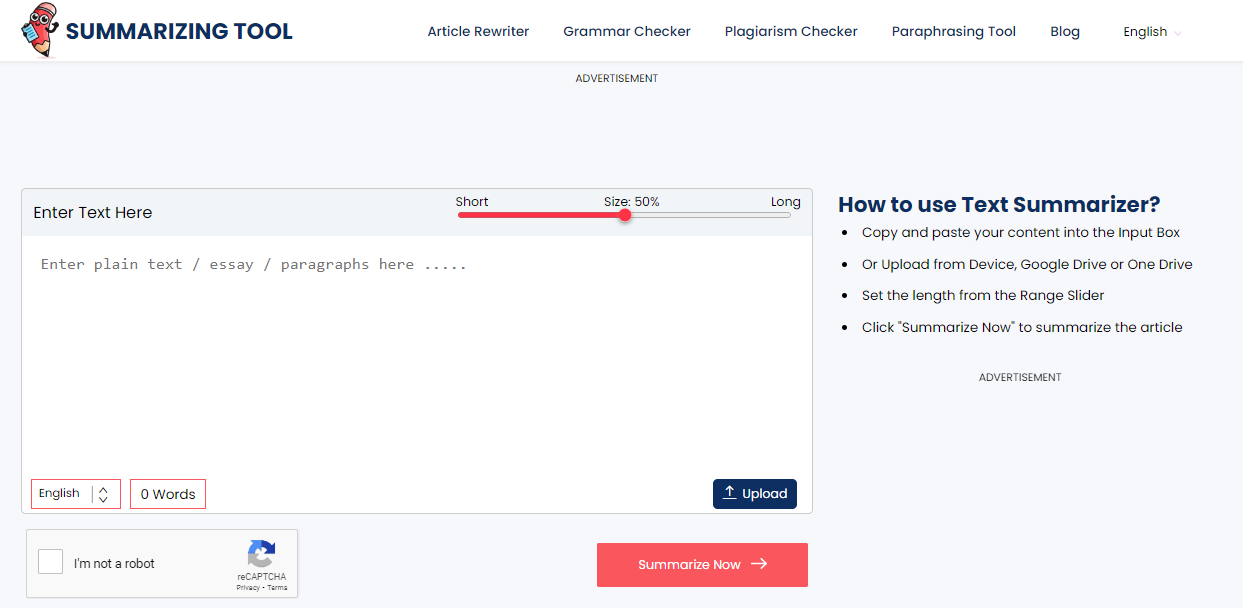Viewport: 1243px width, 608px height.
Task: Click the upload arrow icon on Upload button
Action: click(729, 493)
